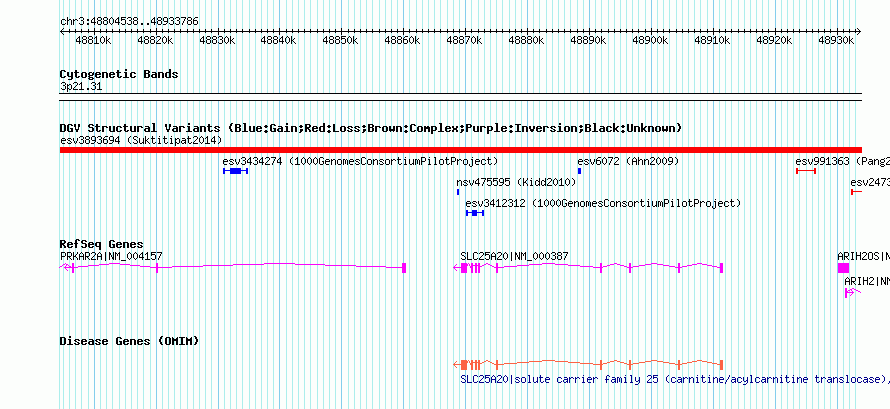This screenshot has width=890, height=409.
Task: Open the esv3434274 (1000GenomesConsortiumPilotProject) label
Action: coord(360,161)
